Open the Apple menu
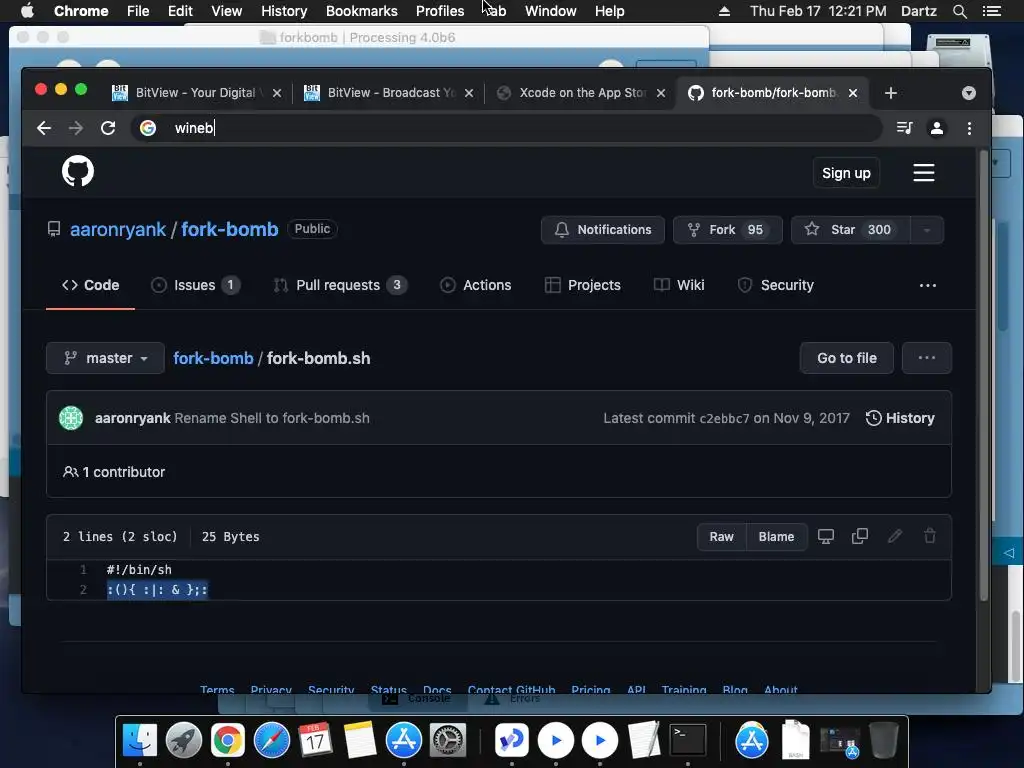Screen dimensions: 1024x768 pyautogui.click(x=27, y=11)
